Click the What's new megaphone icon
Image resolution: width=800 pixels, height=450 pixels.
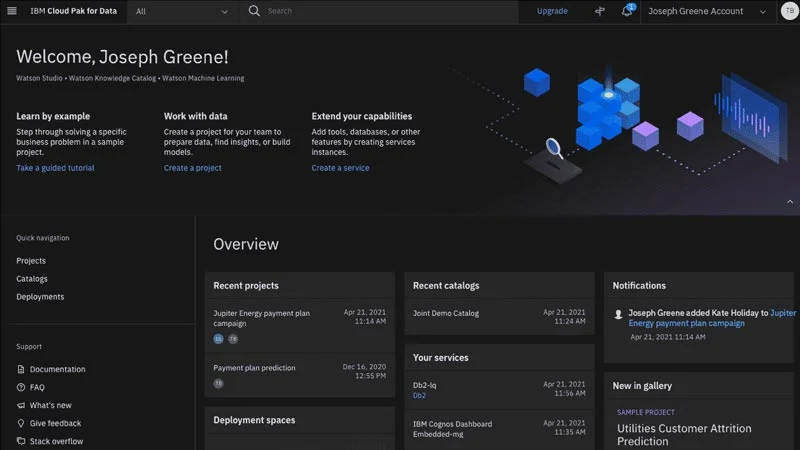point(21,405)
